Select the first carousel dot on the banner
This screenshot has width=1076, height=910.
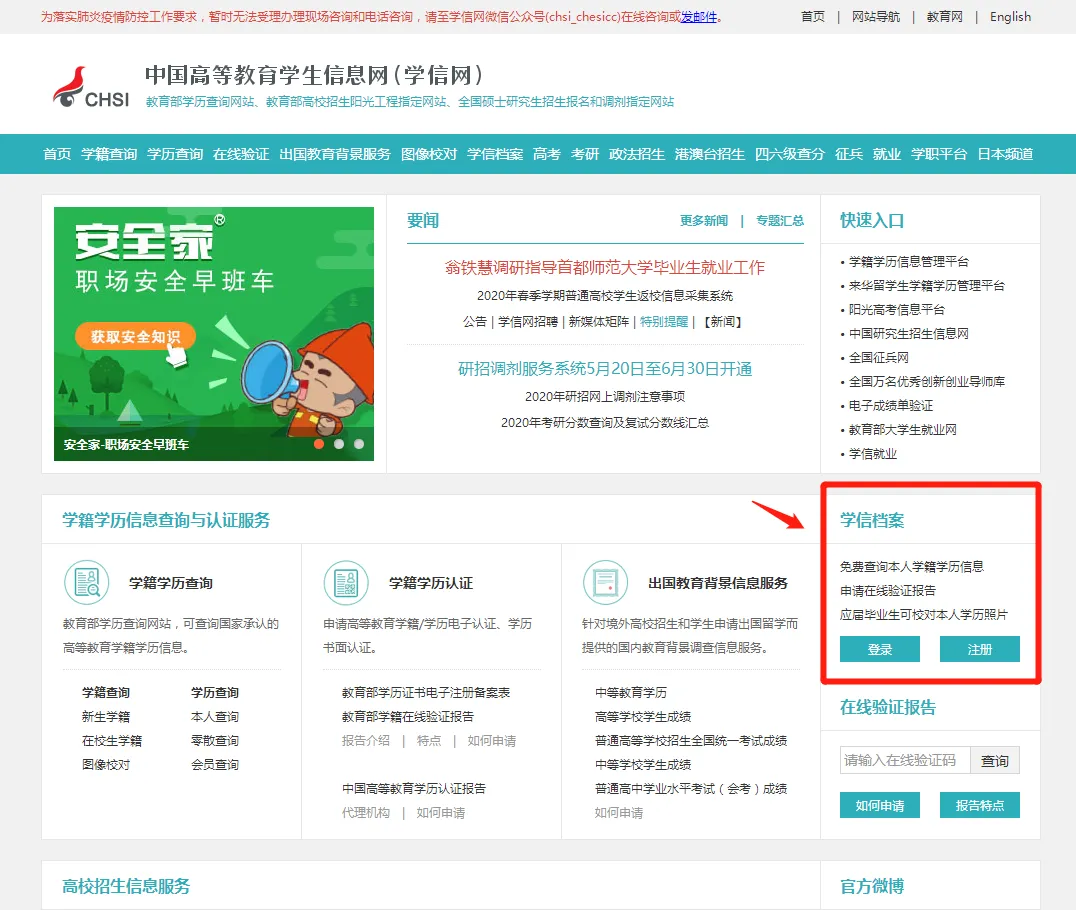click(319, 444)
